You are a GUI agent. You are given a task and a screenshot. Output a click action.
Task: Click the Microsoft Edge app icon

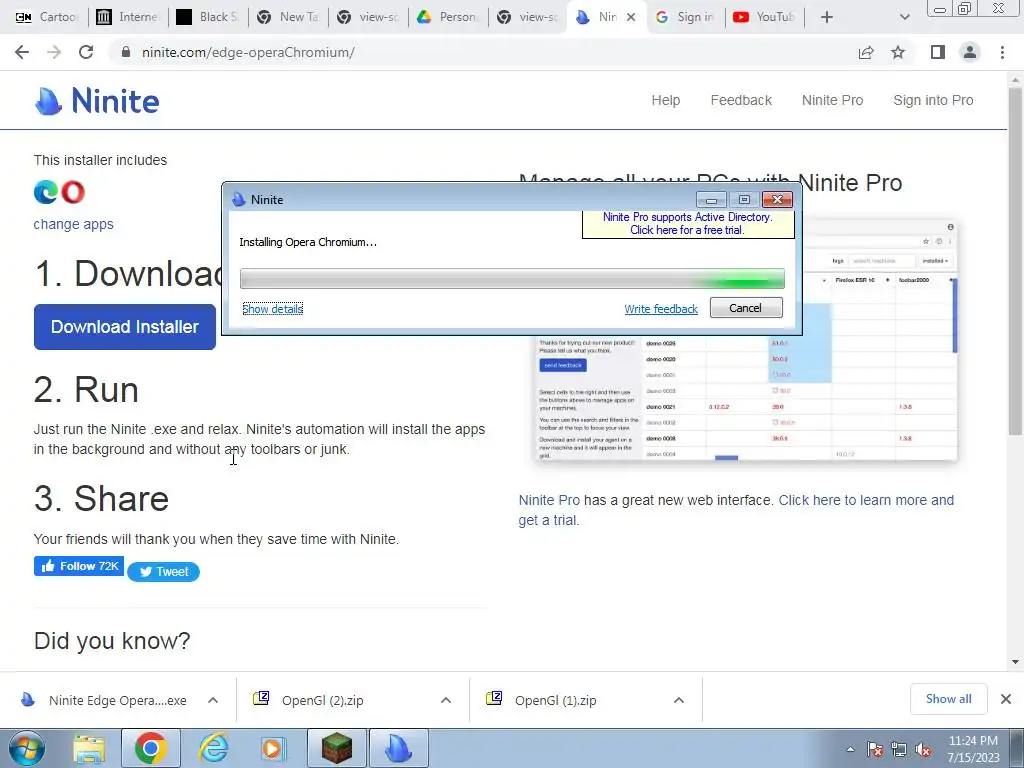point(46,192)
